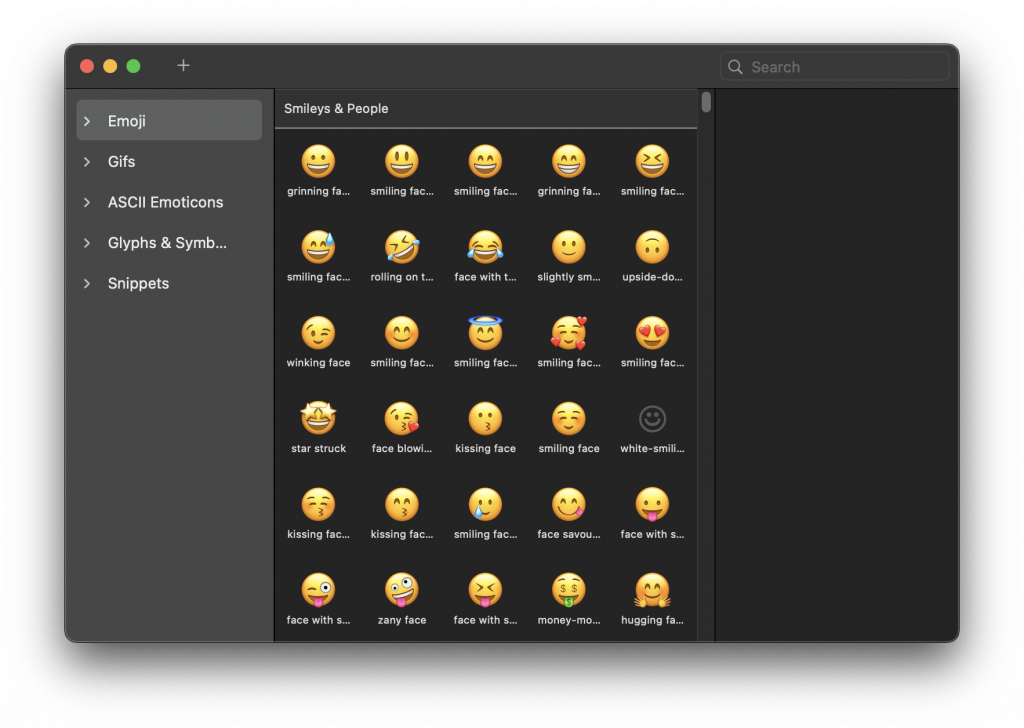
Task: Select the white-smiling face outline emoji
Action: (x=652, y=419)
